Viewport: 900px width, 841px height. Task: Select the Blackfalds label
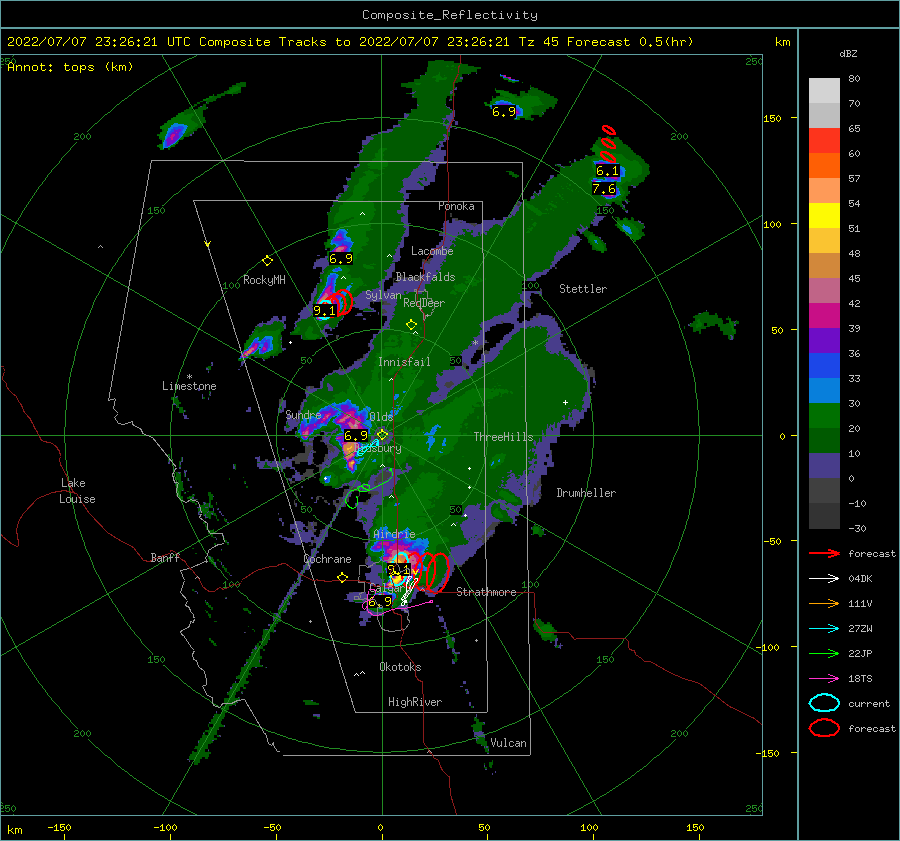click(425, 277)
